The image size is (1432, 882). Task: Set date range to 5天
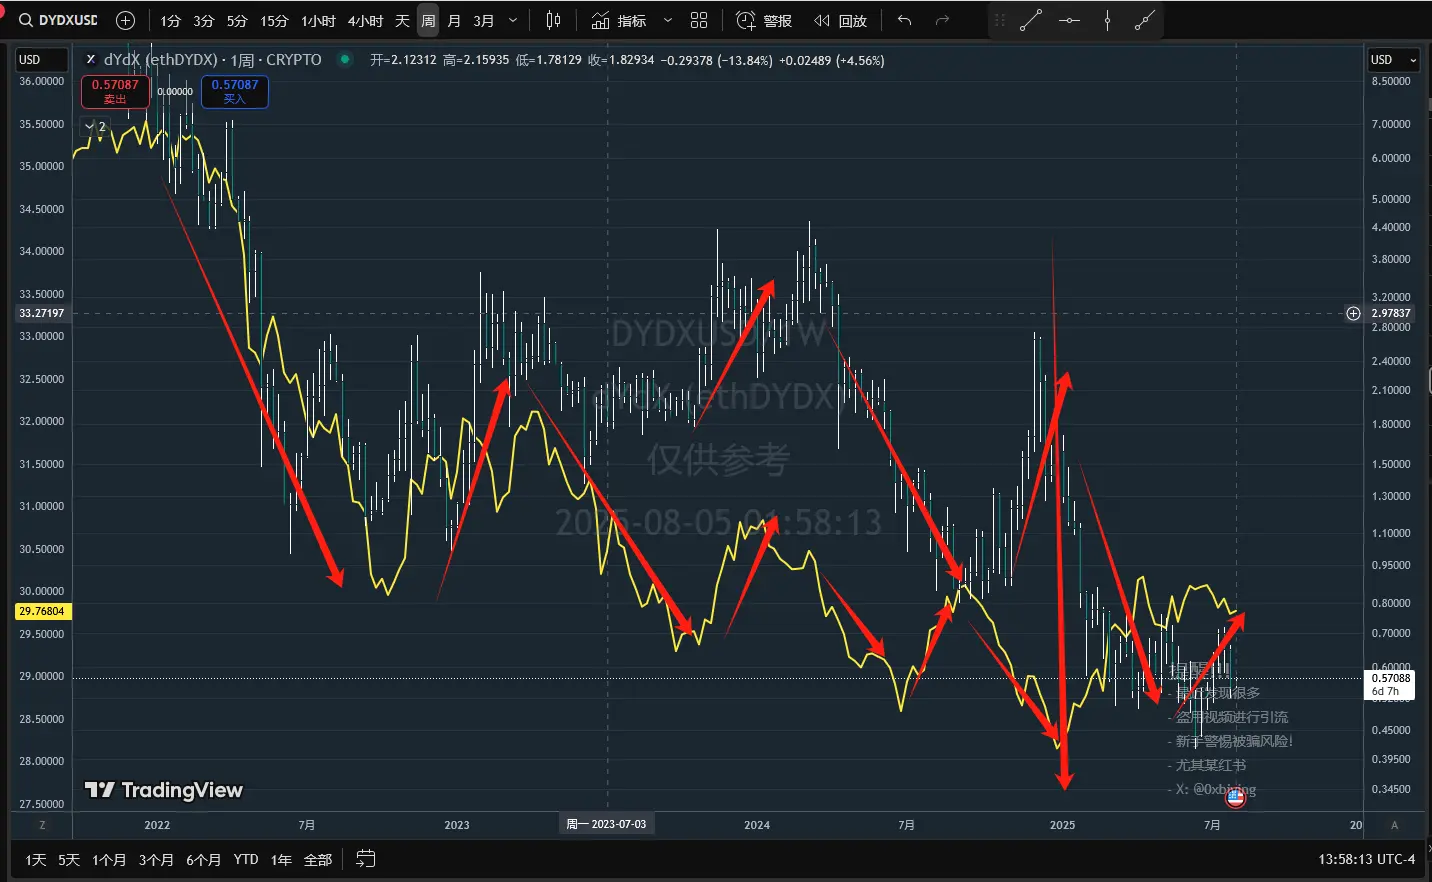point(68,859)
